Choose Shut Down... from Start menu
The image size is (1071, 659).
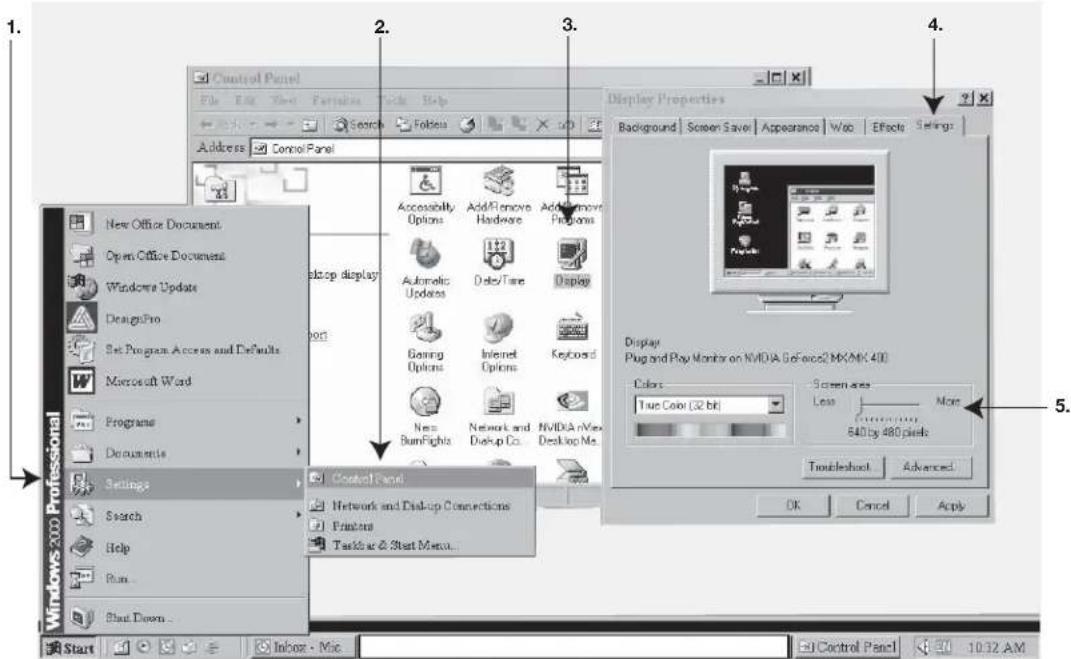pos(186,617)
